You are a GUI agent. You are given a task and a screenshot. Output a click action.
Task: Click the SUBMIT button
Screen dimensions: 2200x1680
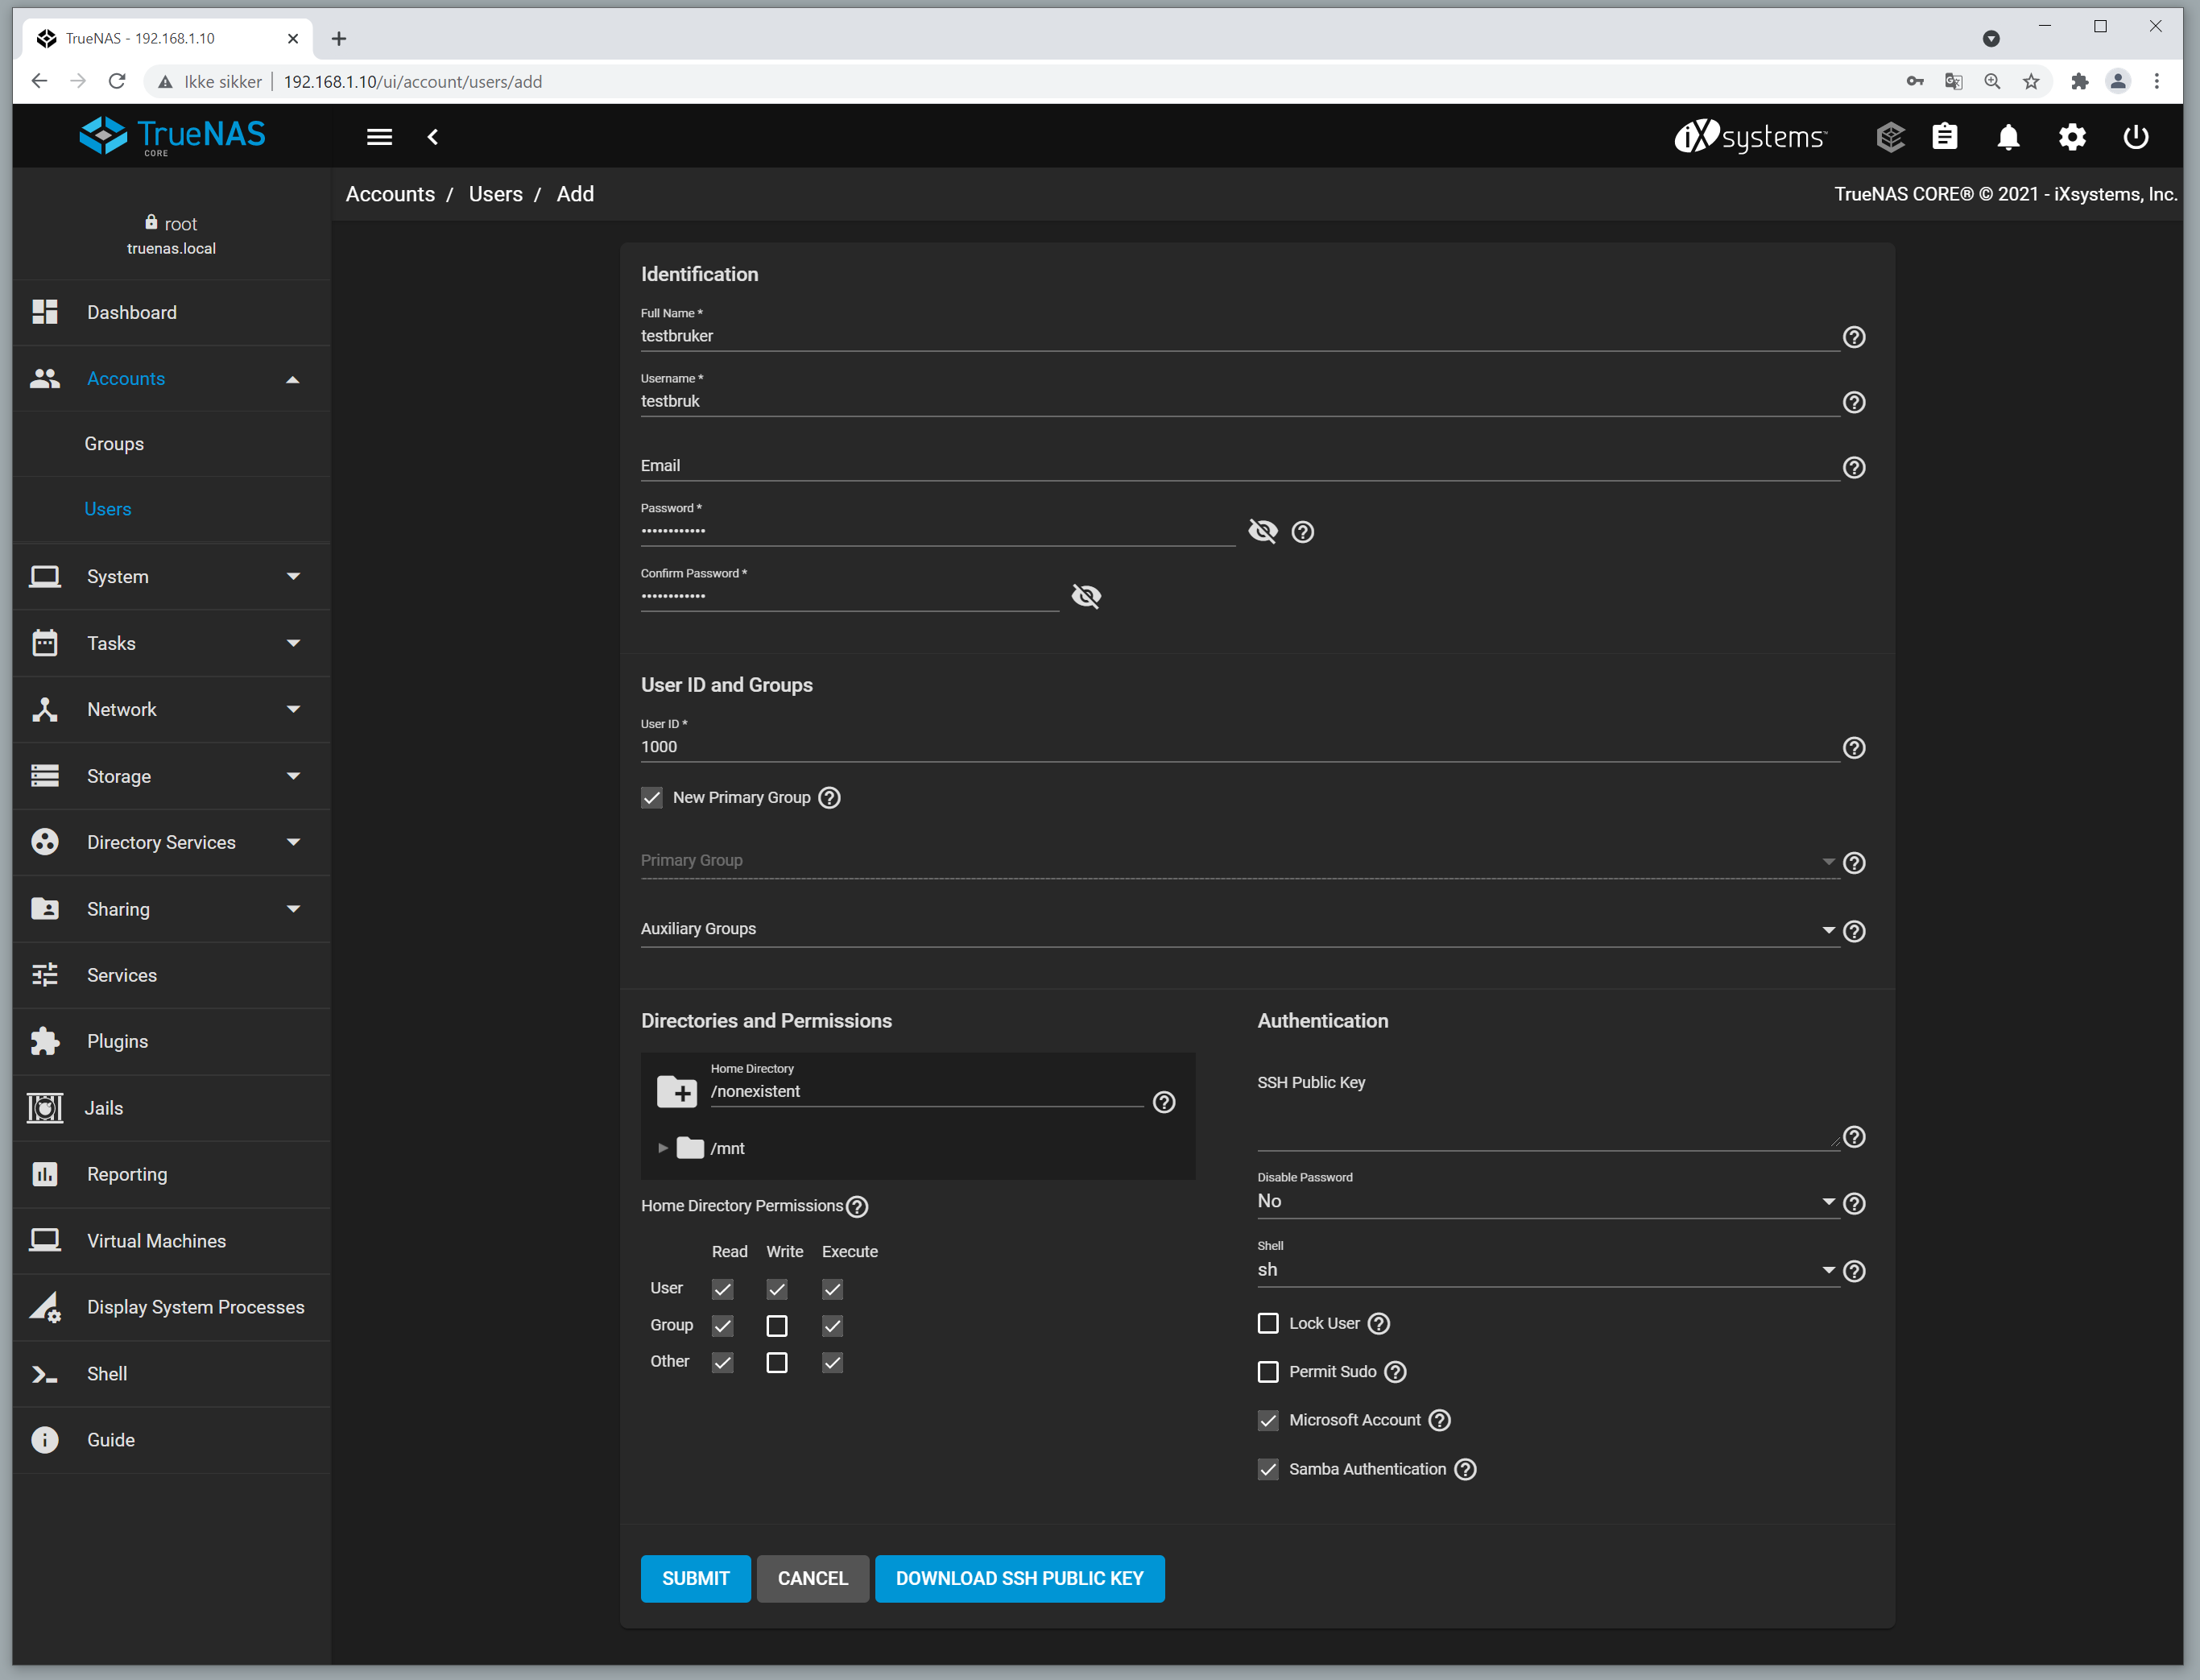695,1578
